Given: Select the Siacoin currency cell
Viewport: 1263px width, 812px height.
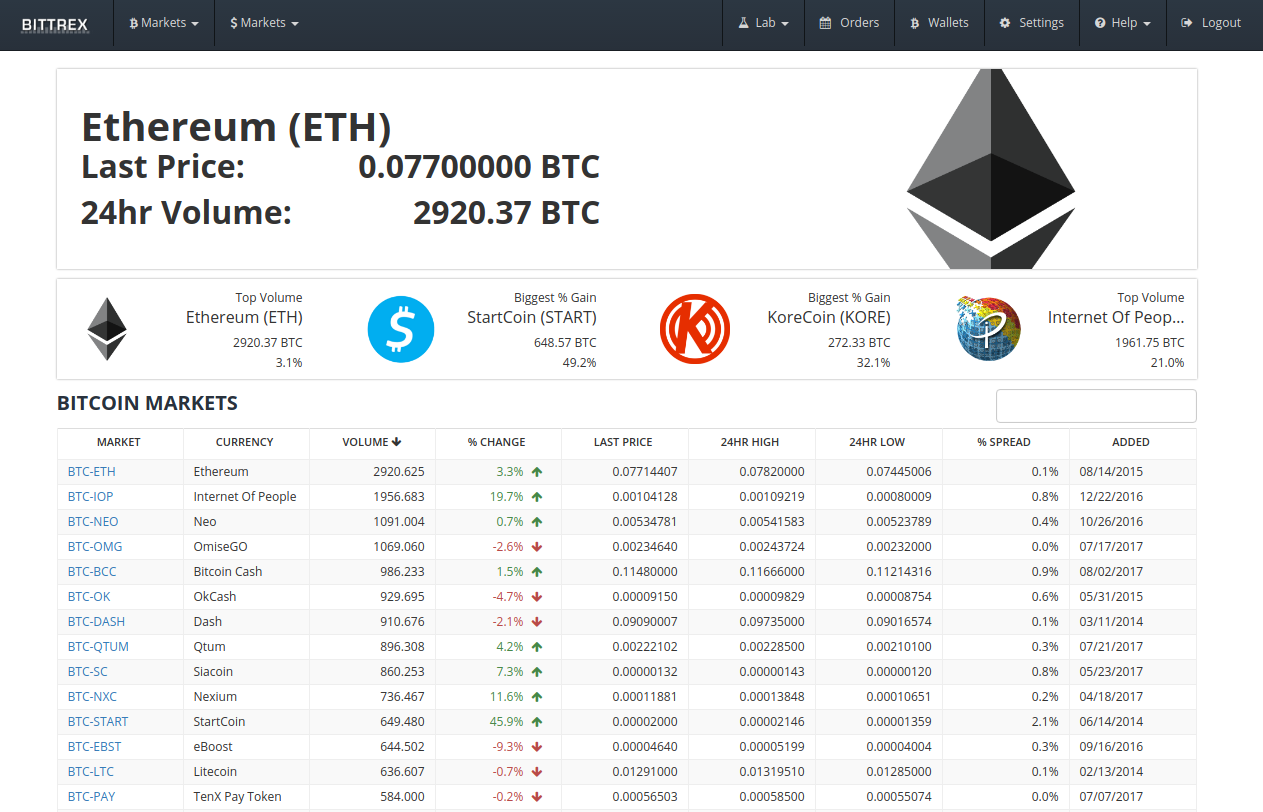Looking at the screenshot, I should tap(246, 672).
